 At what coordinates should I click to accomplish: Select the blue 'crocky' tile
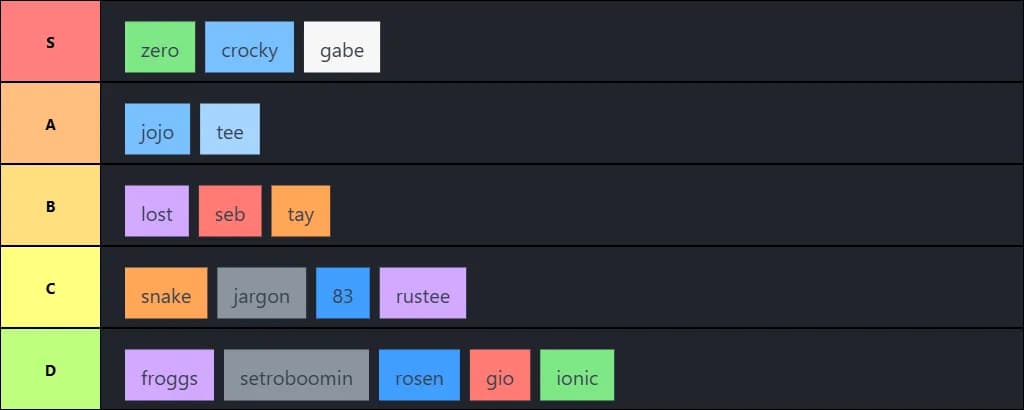click(249, 48)
